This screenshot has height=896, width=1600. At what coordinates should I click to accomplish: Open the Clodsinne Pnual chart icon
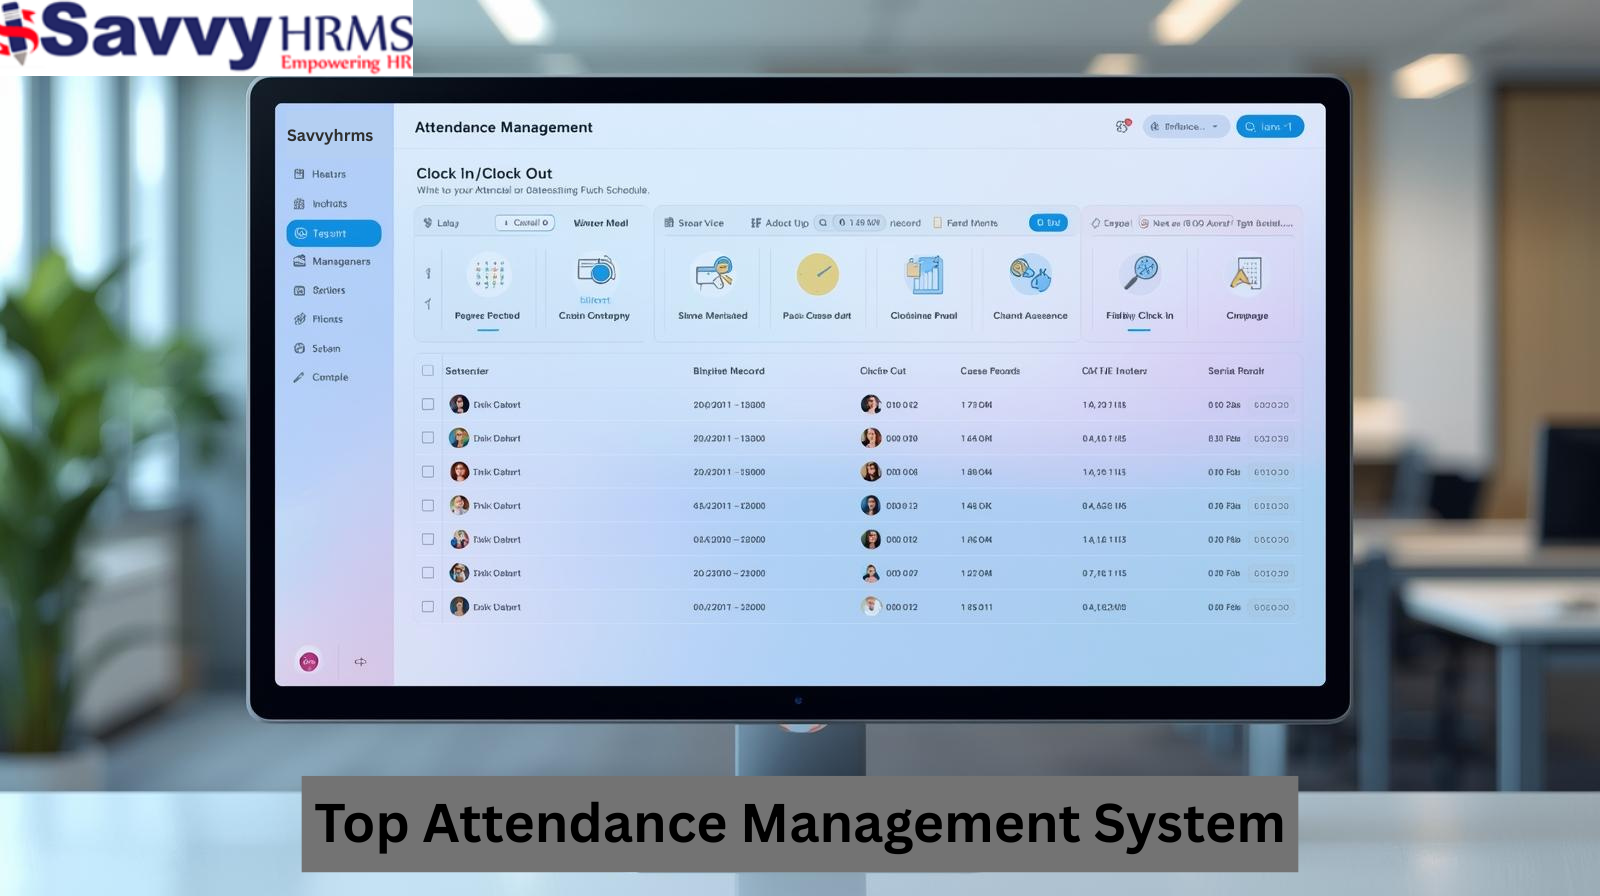pos(924,274)
